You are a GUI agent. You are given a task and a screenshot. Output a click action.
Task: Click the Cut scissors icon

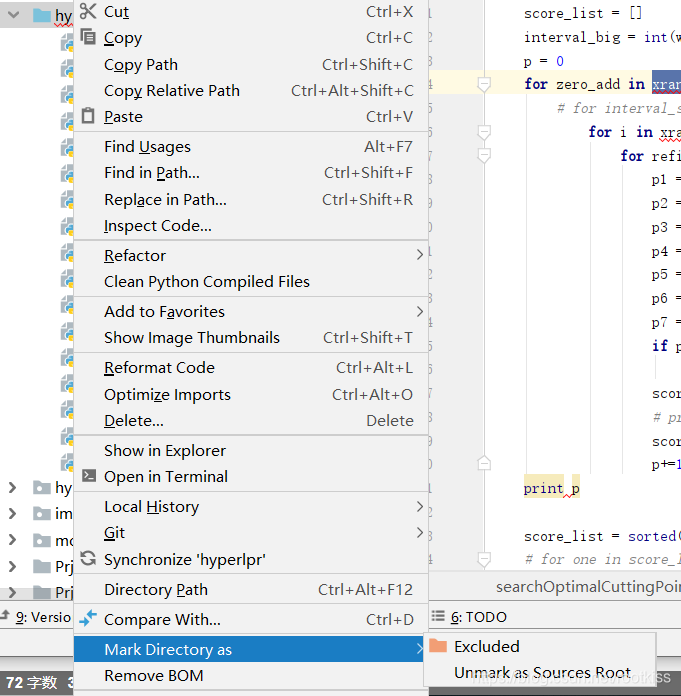[x=88, y=11]
